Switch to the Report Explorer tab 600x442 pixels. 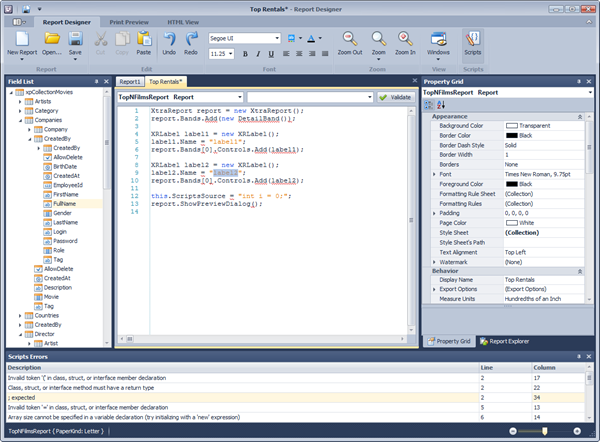click(x=505, y=341)
